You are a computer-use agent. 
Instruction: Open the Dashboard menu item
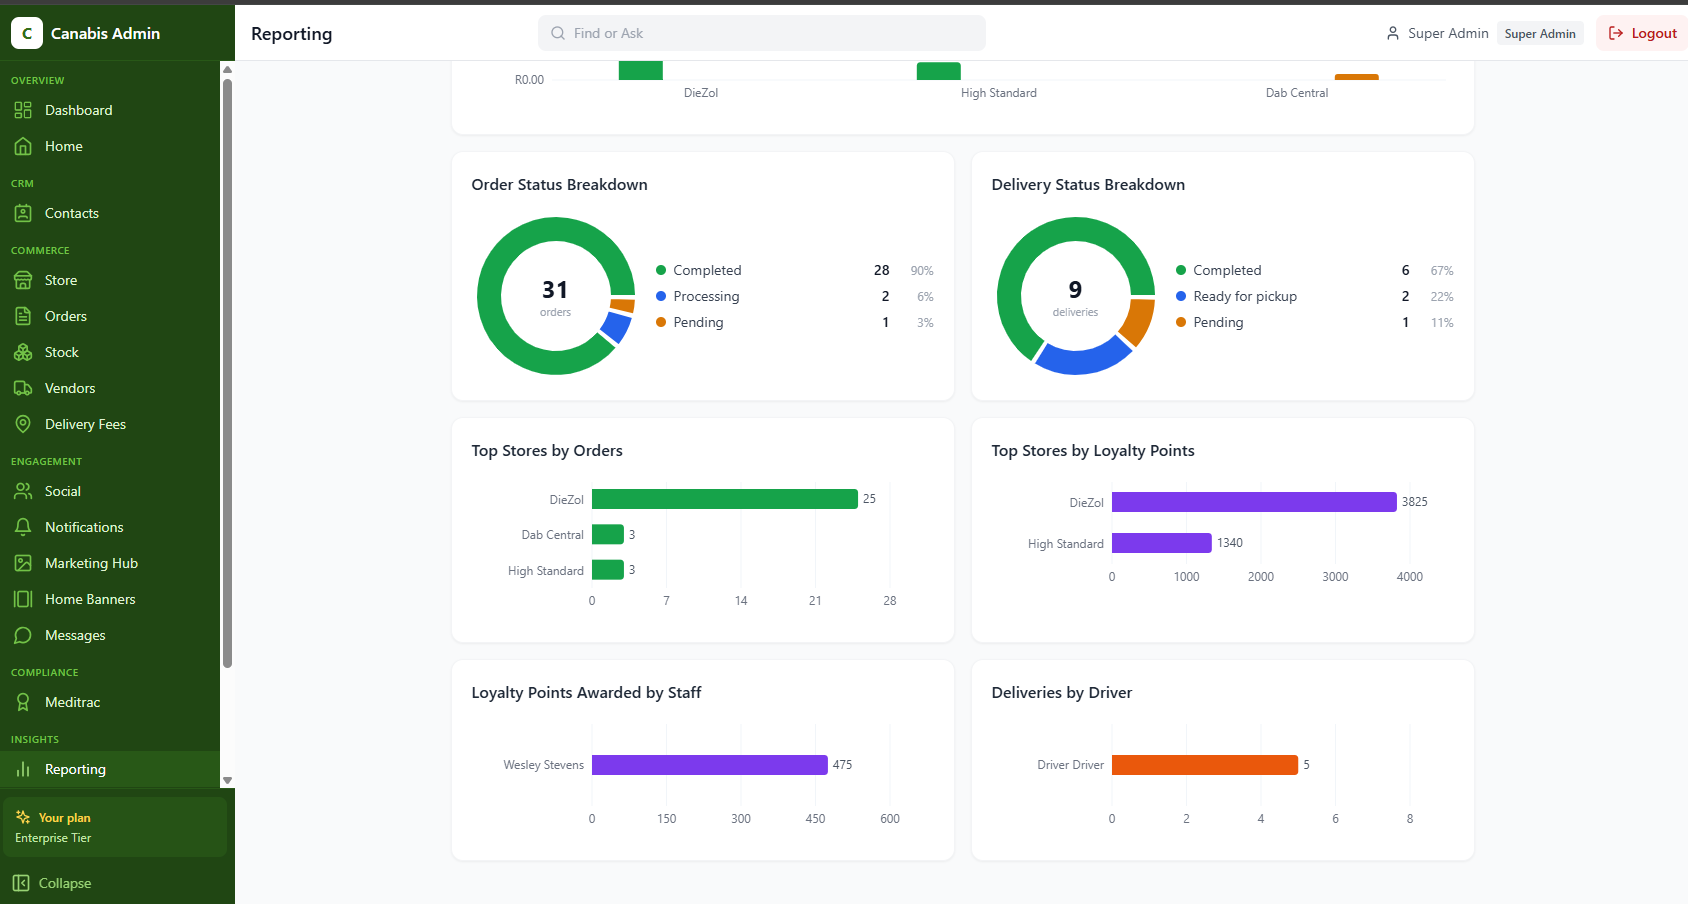click(x=78, y=110)
